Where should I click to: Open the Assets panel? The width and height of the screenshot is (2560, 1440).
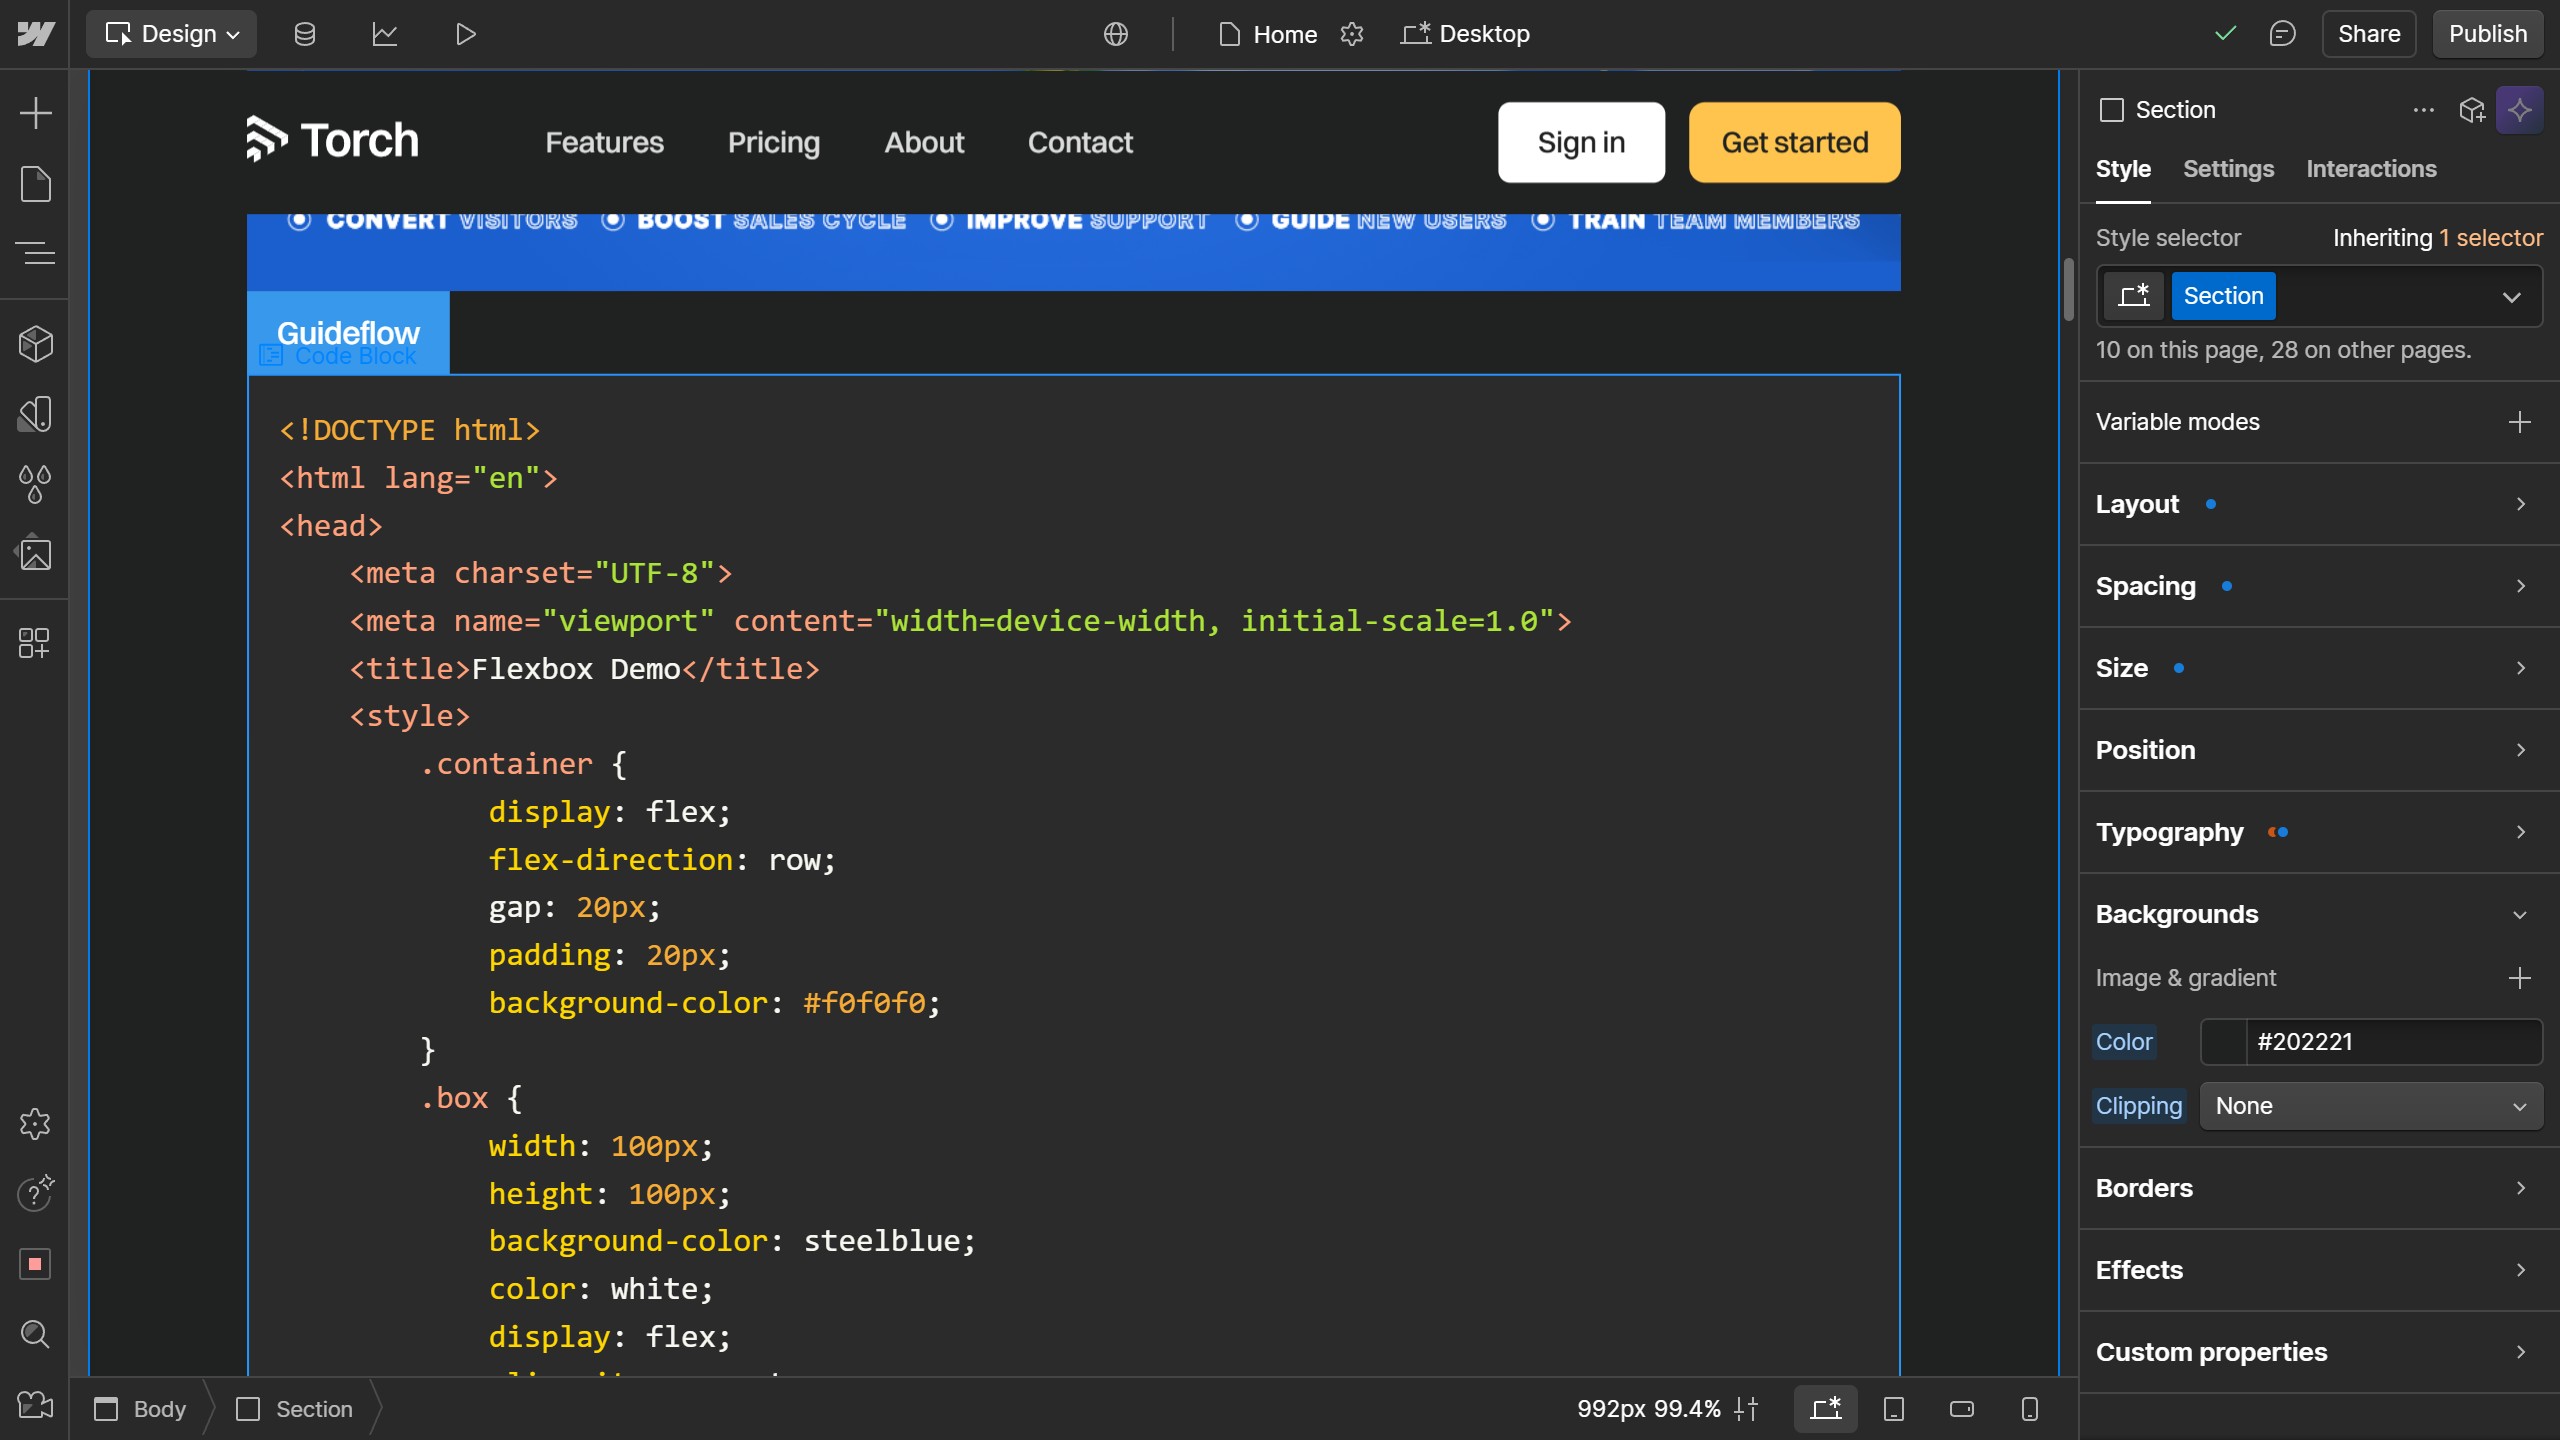click(x=36, y=554)
